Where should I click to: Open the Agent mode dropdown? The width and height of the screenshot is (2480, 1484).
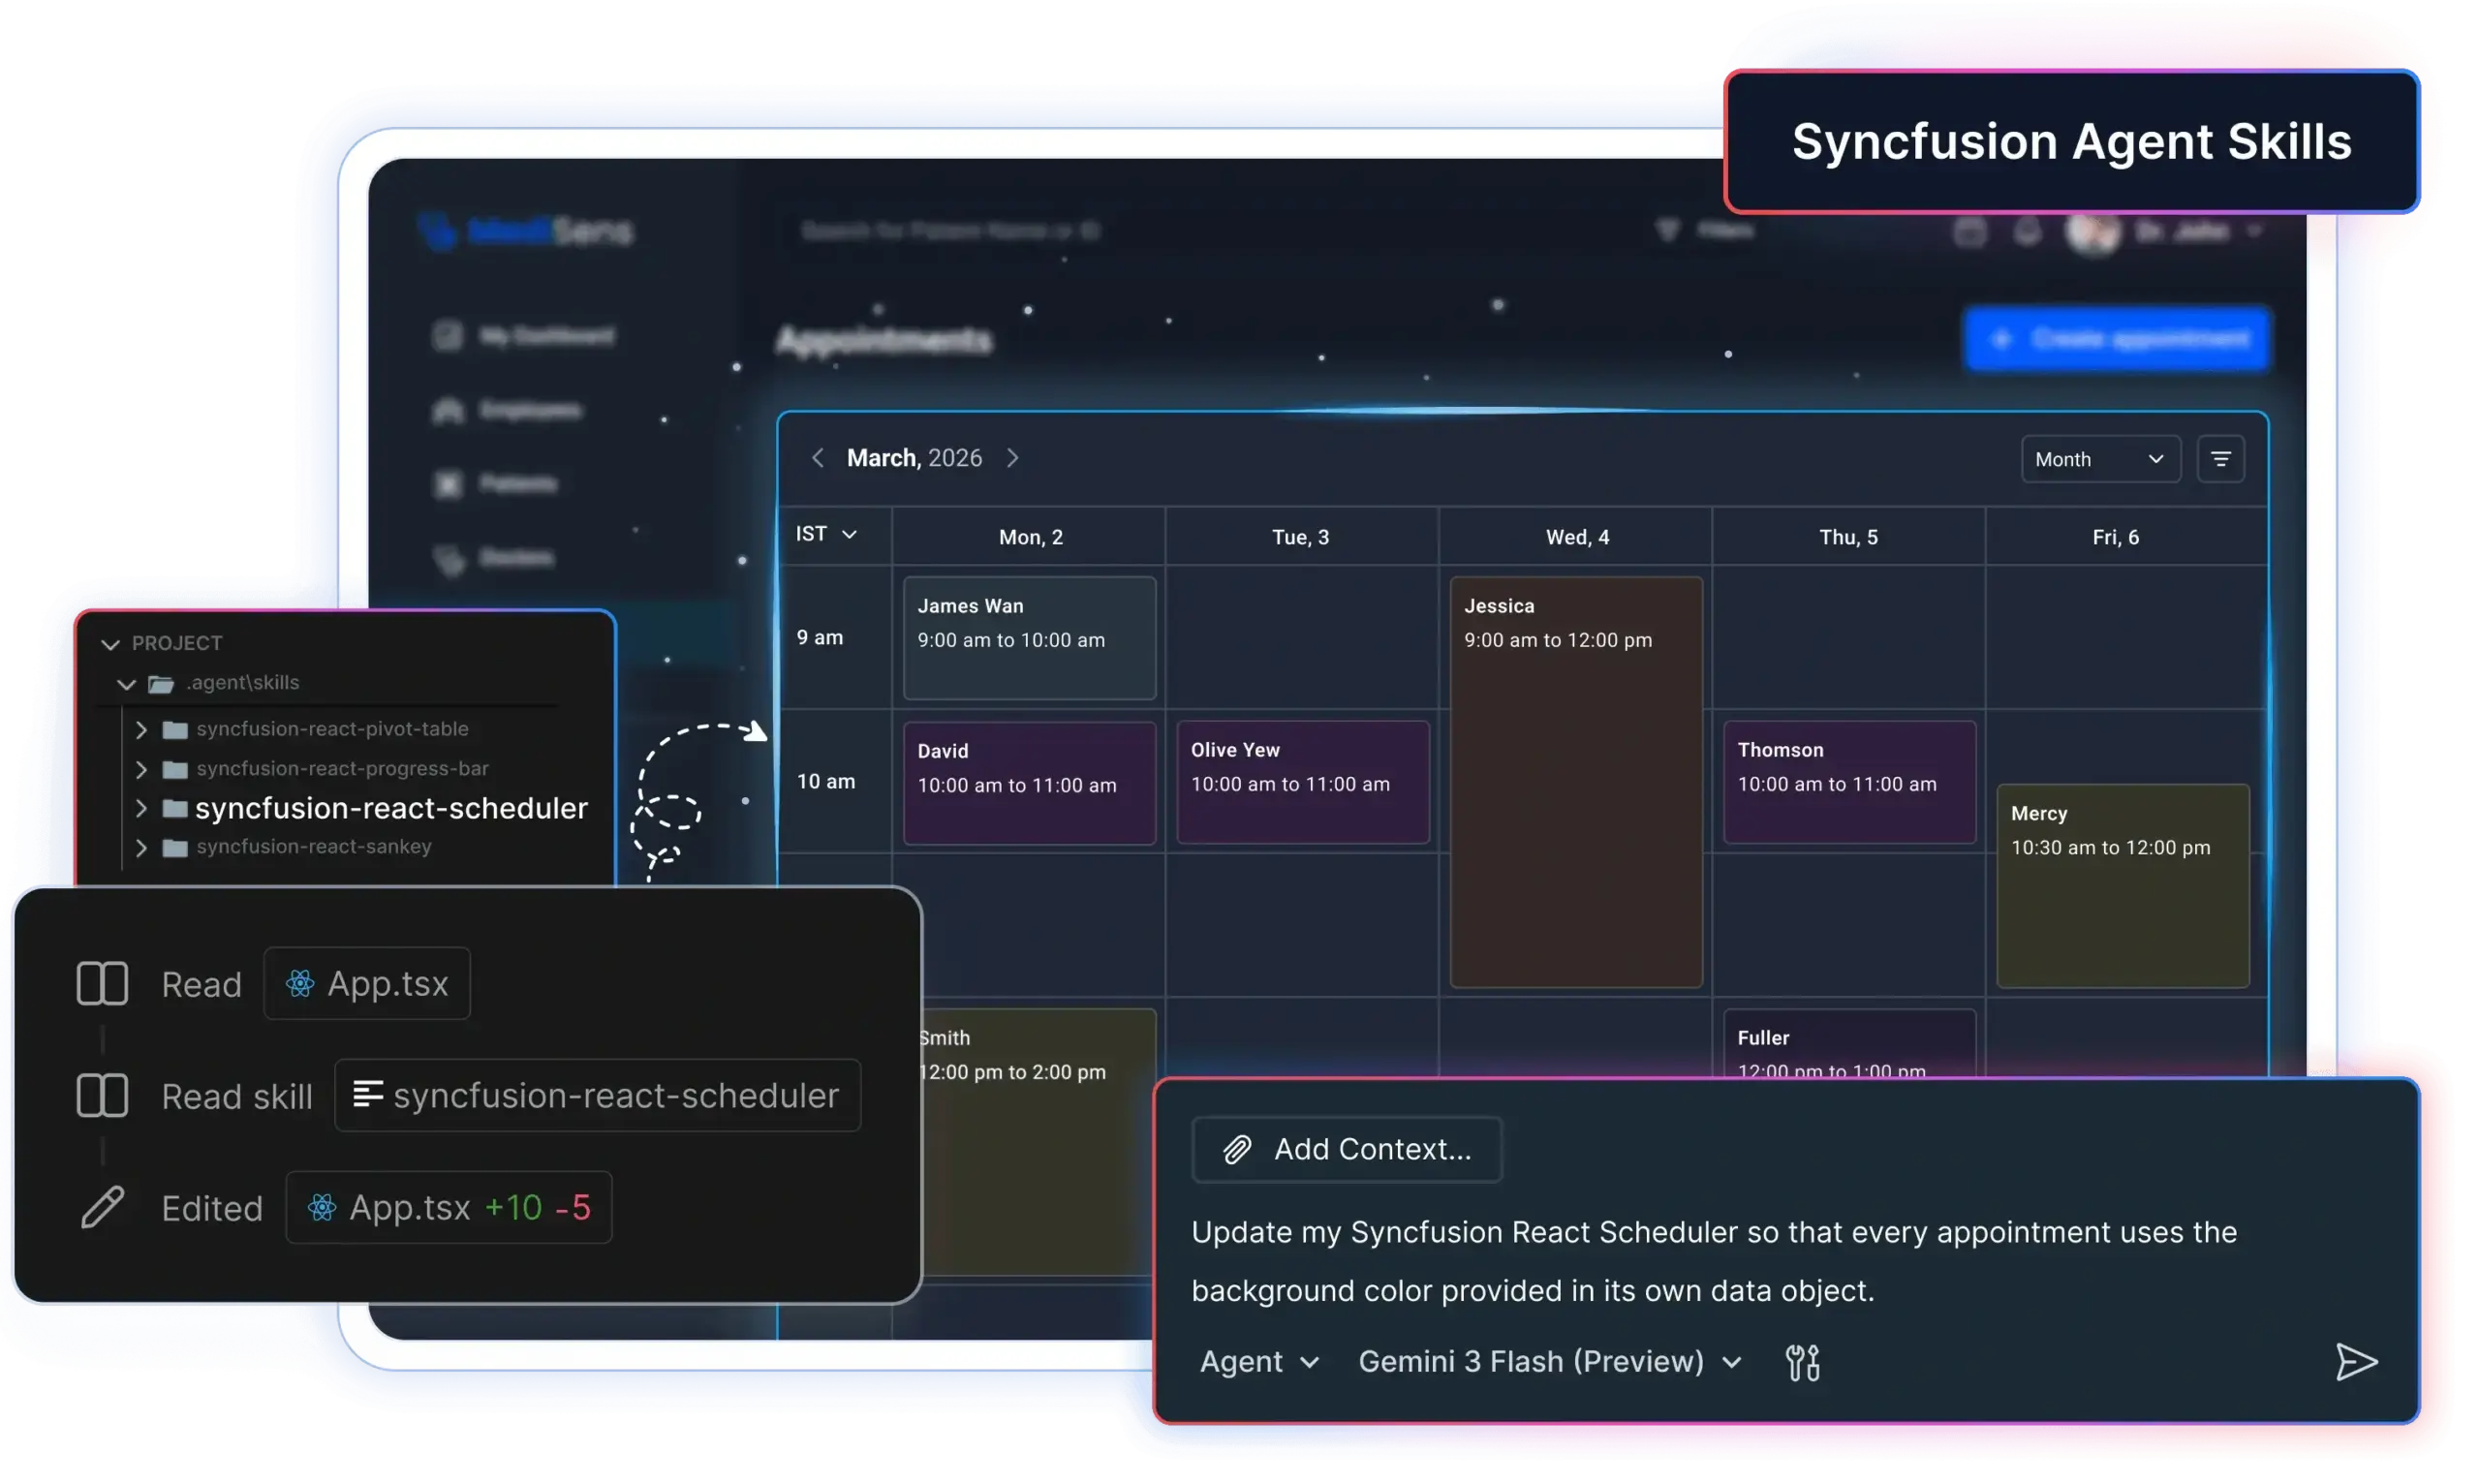pos(1259,1361)
